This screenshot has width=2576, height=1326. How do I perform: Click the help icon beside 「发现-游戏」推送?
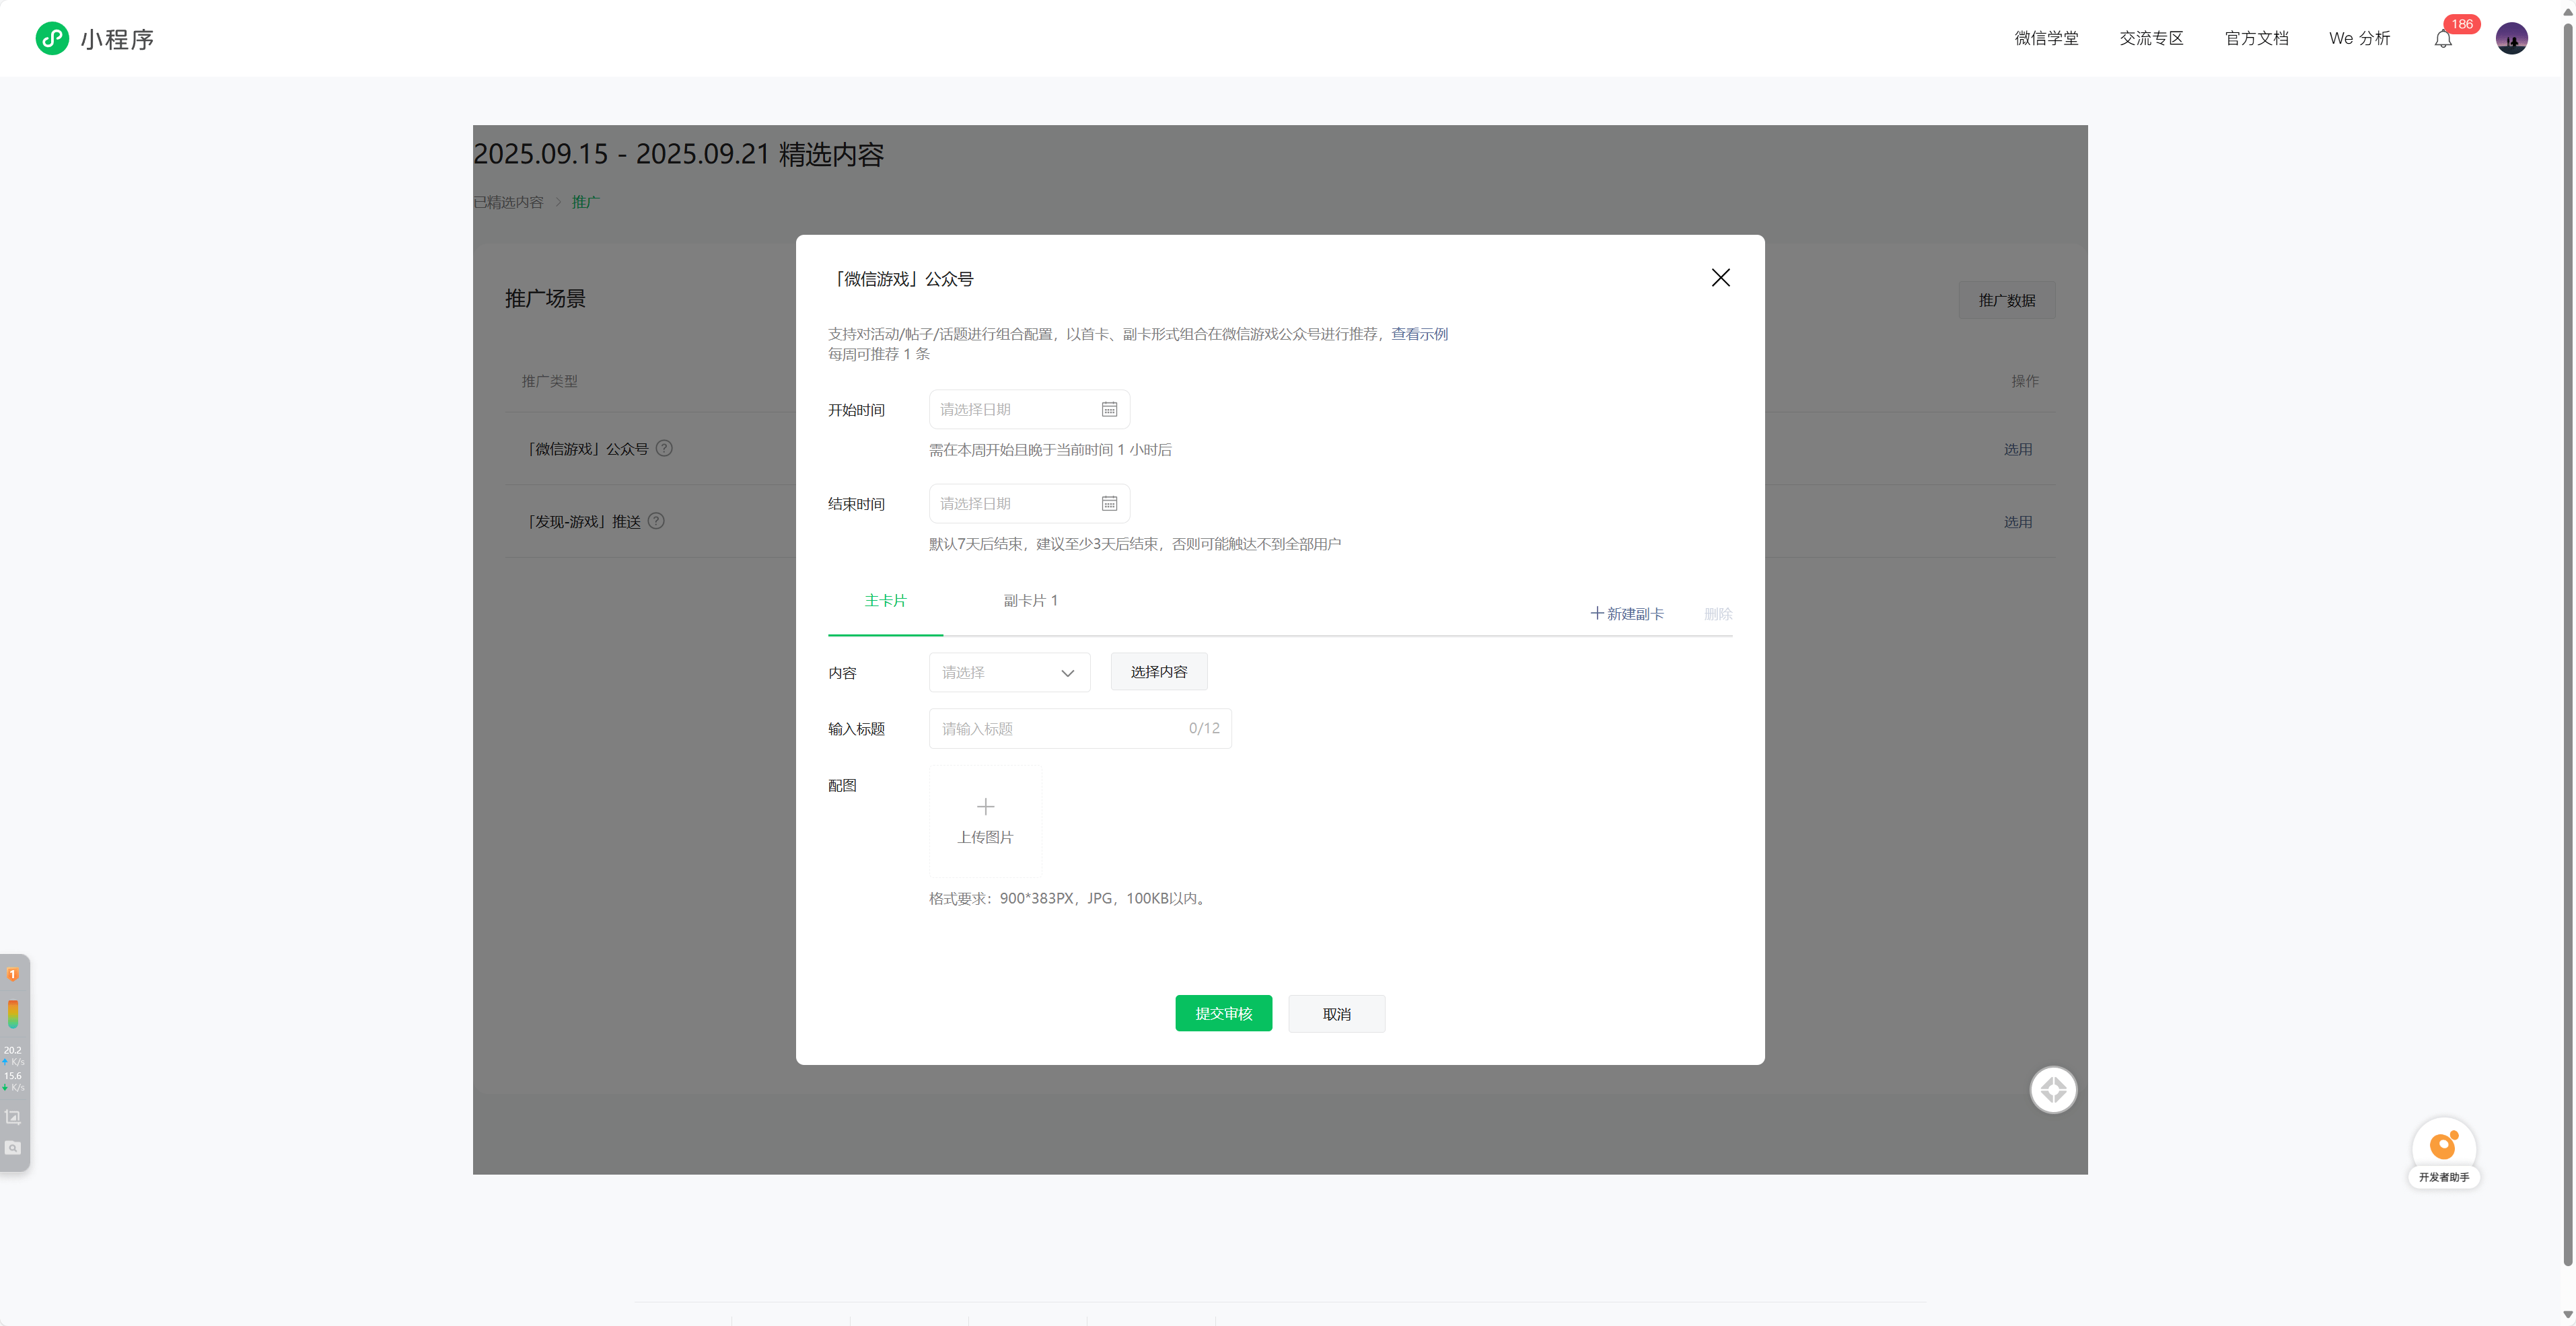tap(656, 521)
